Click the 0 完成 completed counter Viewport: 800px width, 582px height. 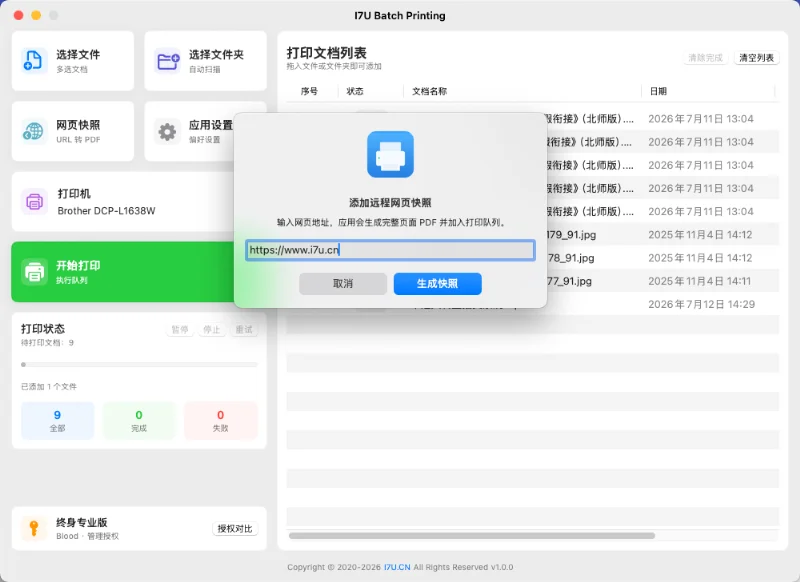point(139,420)
